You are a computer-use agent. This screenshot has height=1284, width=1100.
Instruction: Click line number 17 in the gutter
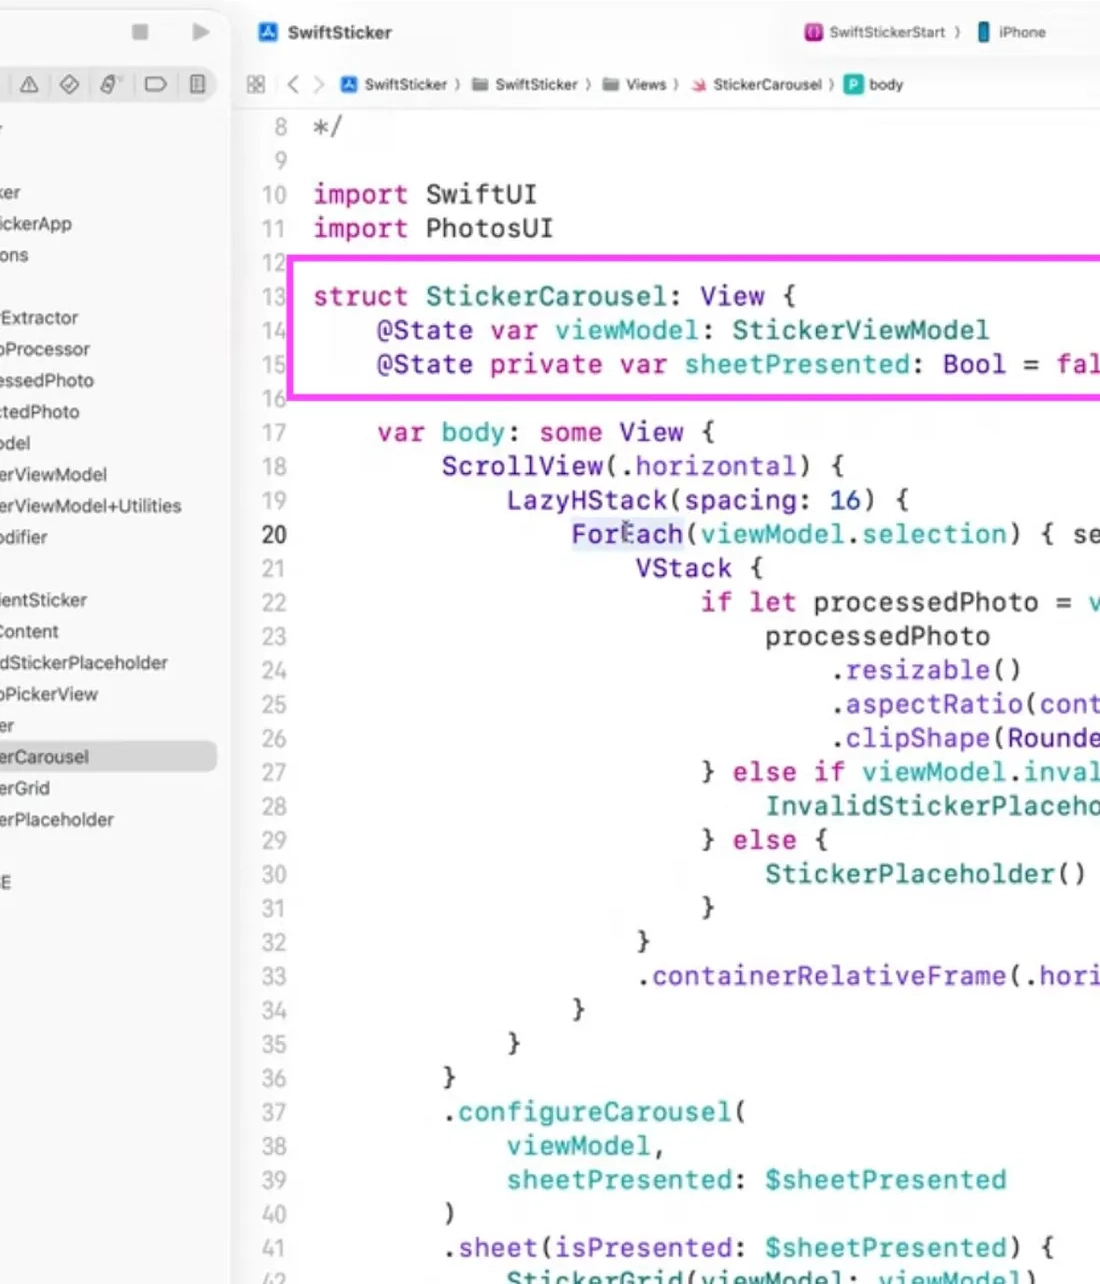(x=274, y=433)
